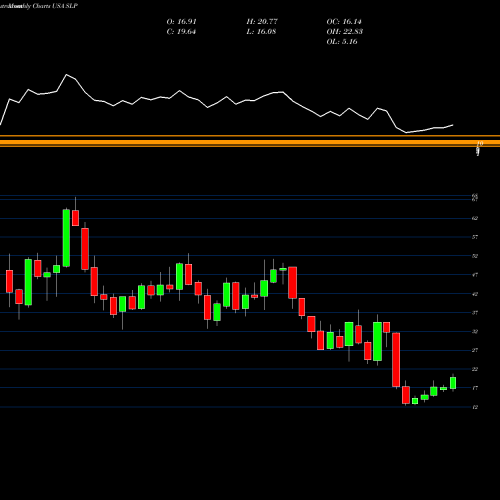
Task: Click the 22 price axis label
Action: click(x=475, y=369)
